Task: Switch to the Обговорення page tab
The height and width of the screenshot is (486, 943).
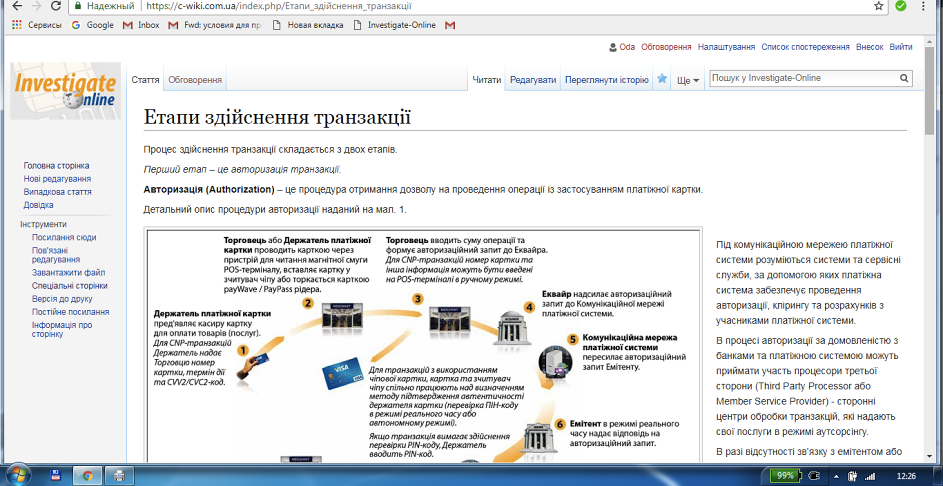Action: [x=195, y=79]
